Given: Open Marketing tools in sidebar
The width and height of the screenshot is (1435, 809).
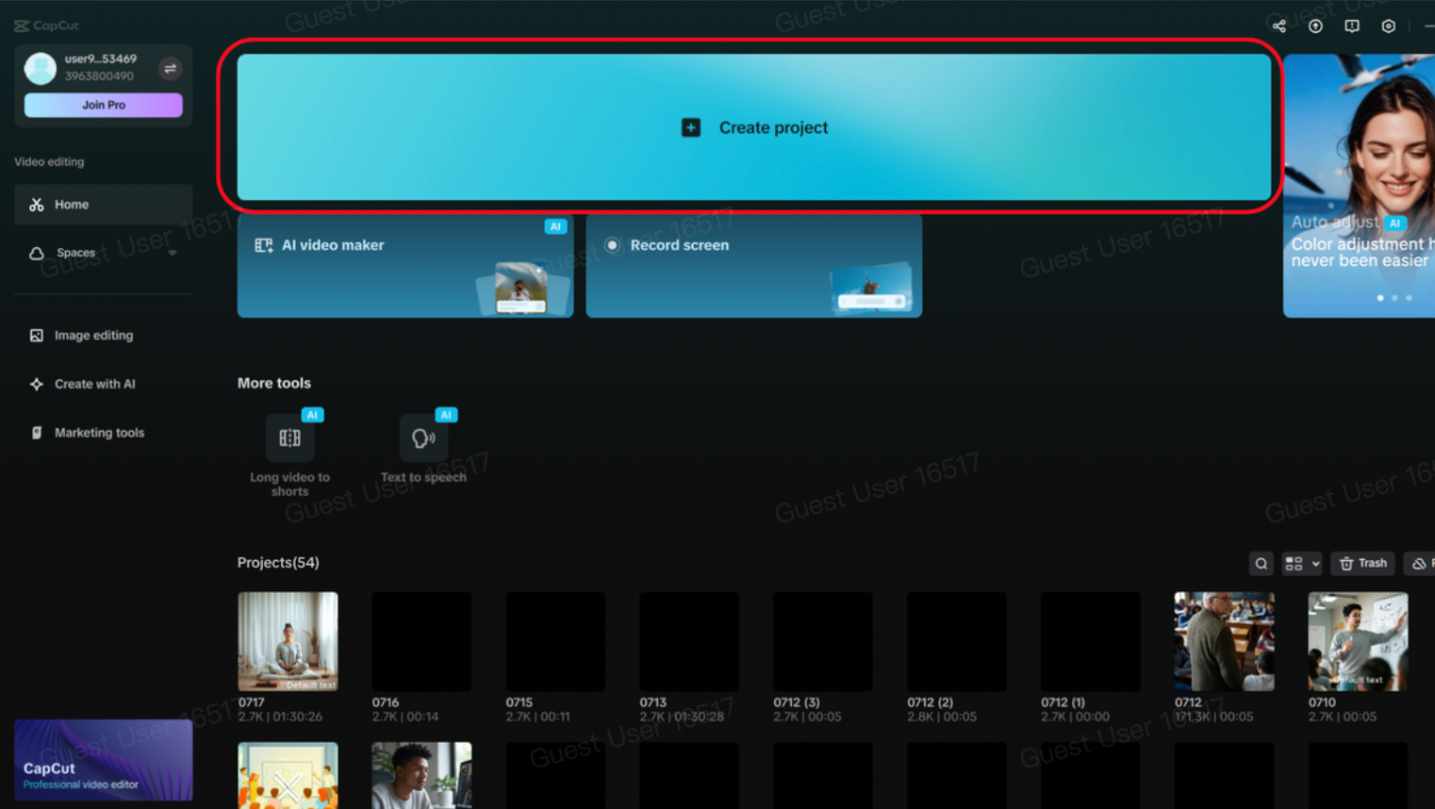Looking at the screenshot, I should tap(98, 433).
